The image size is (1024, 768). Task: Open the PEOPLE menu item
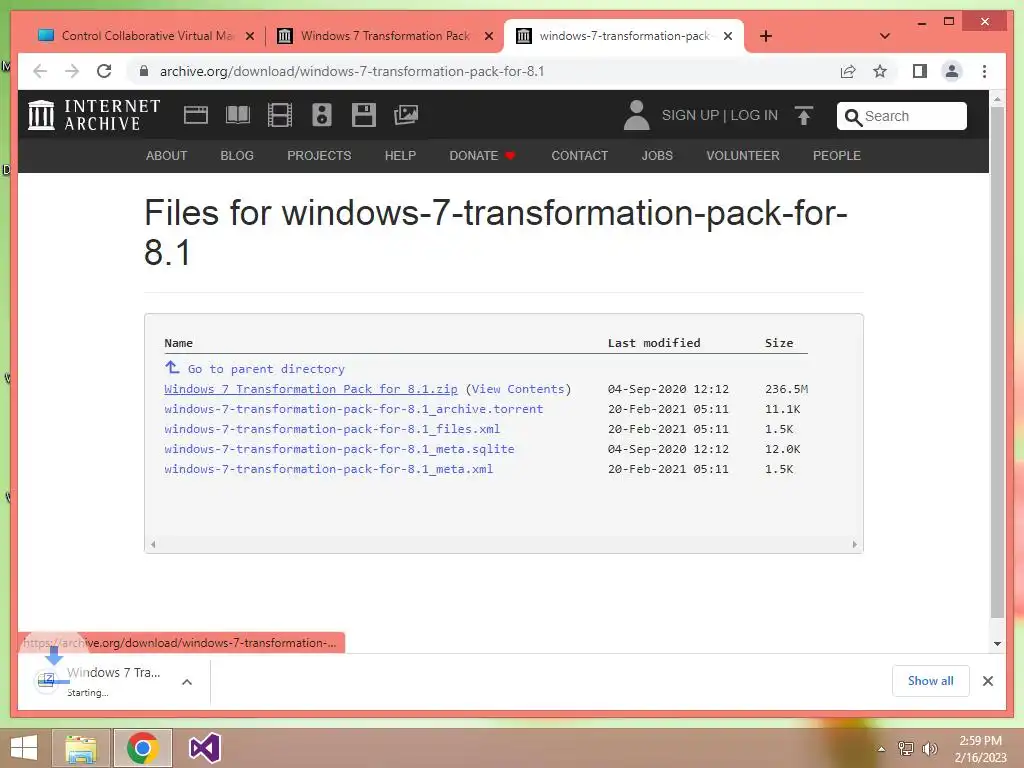coord(837,155)
